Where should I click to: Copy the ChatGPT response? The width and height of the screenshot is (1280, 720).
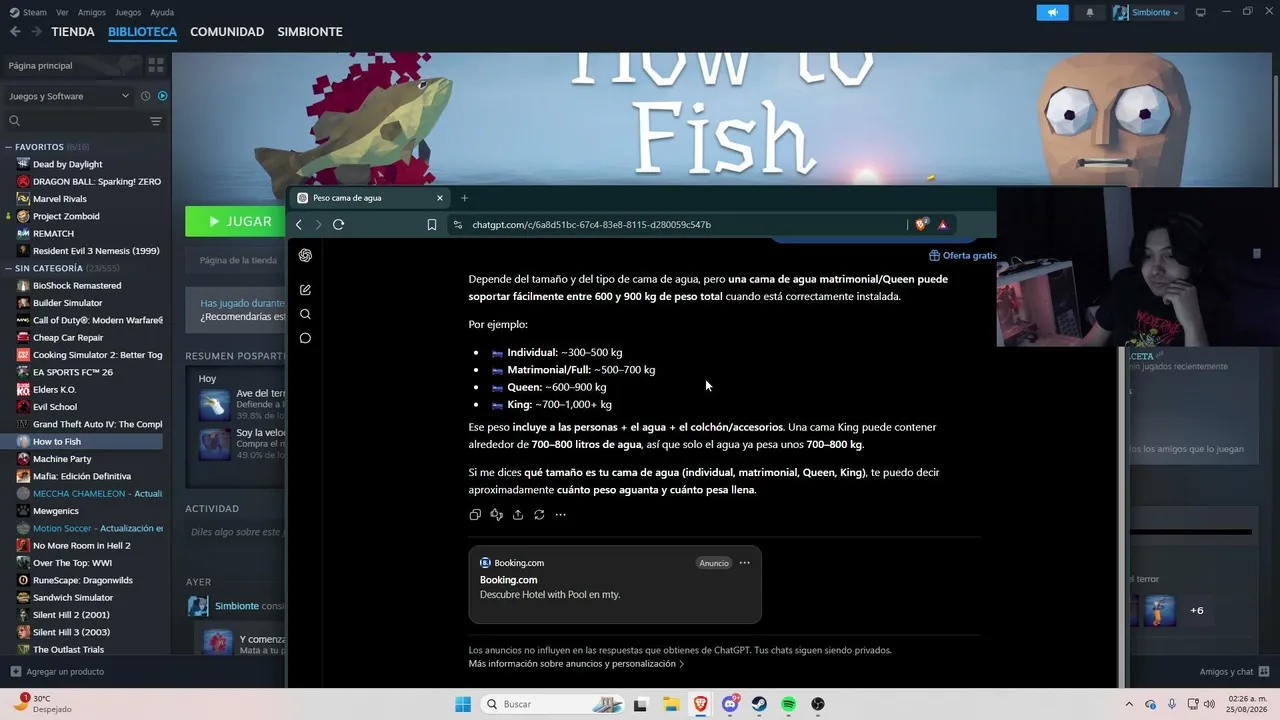coord(475,515)
